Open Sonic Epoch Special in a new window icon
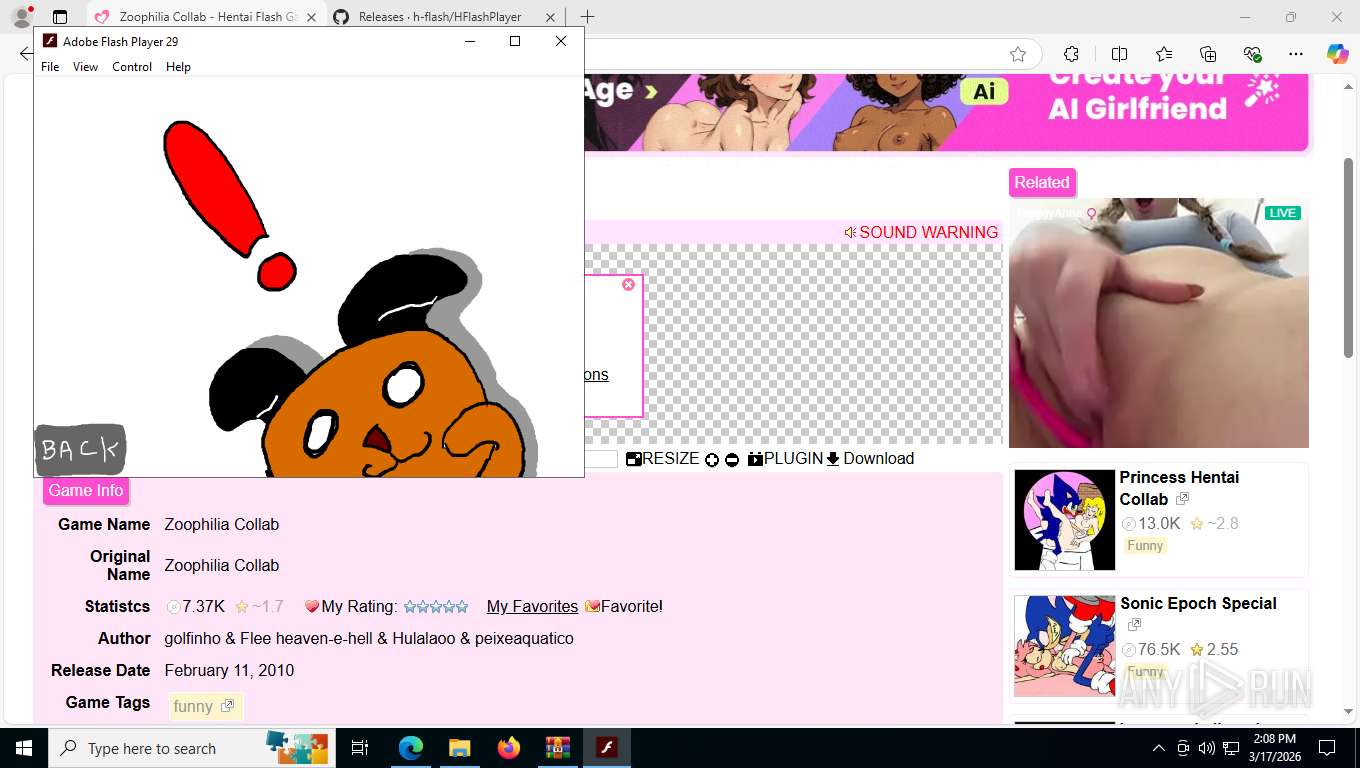 [1134, 625]
